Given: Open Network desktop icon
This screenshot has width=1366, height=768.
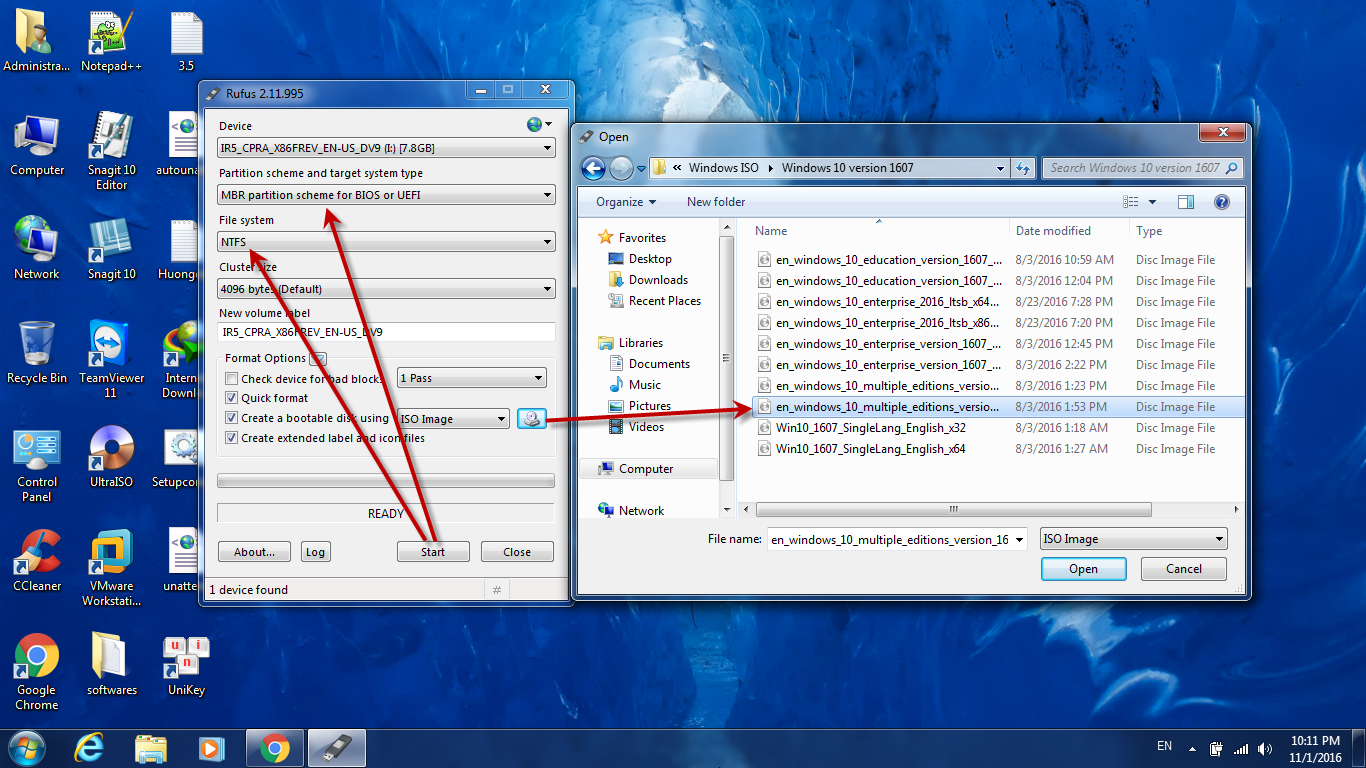Looking at the screenshot, I should point(37,250).
